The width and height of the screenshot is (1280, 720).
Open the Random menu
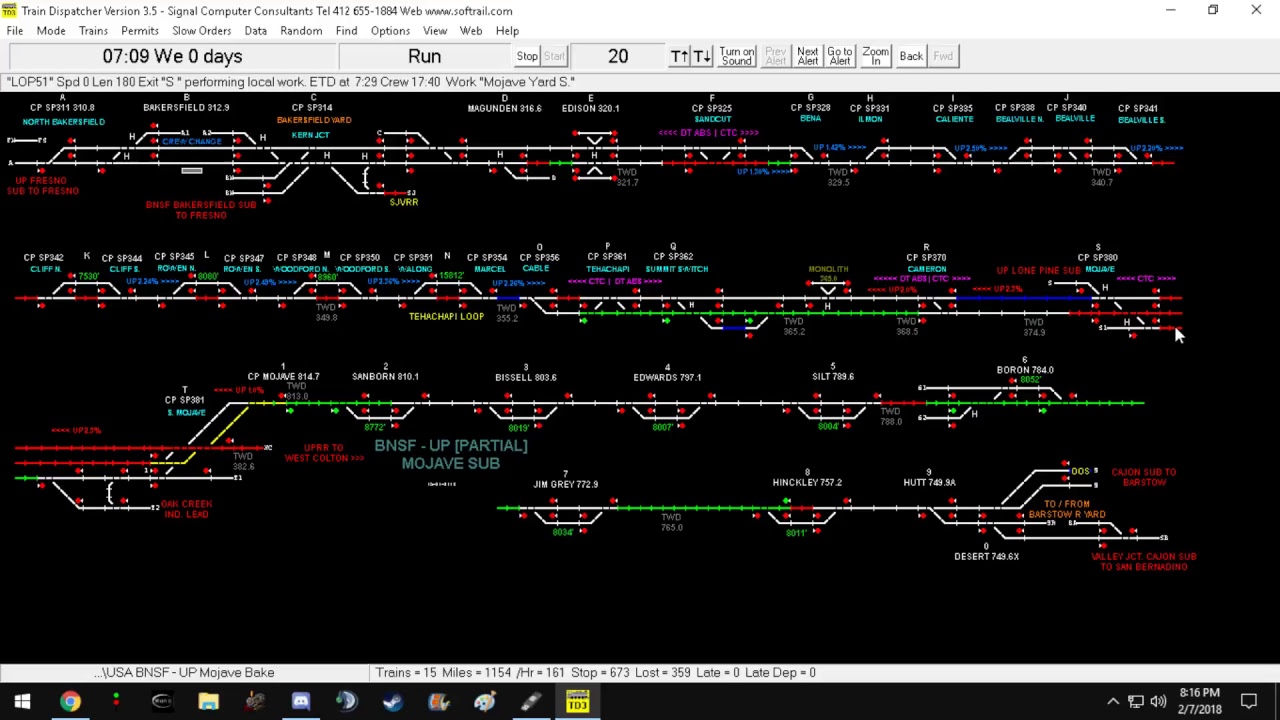click(301, 31)
